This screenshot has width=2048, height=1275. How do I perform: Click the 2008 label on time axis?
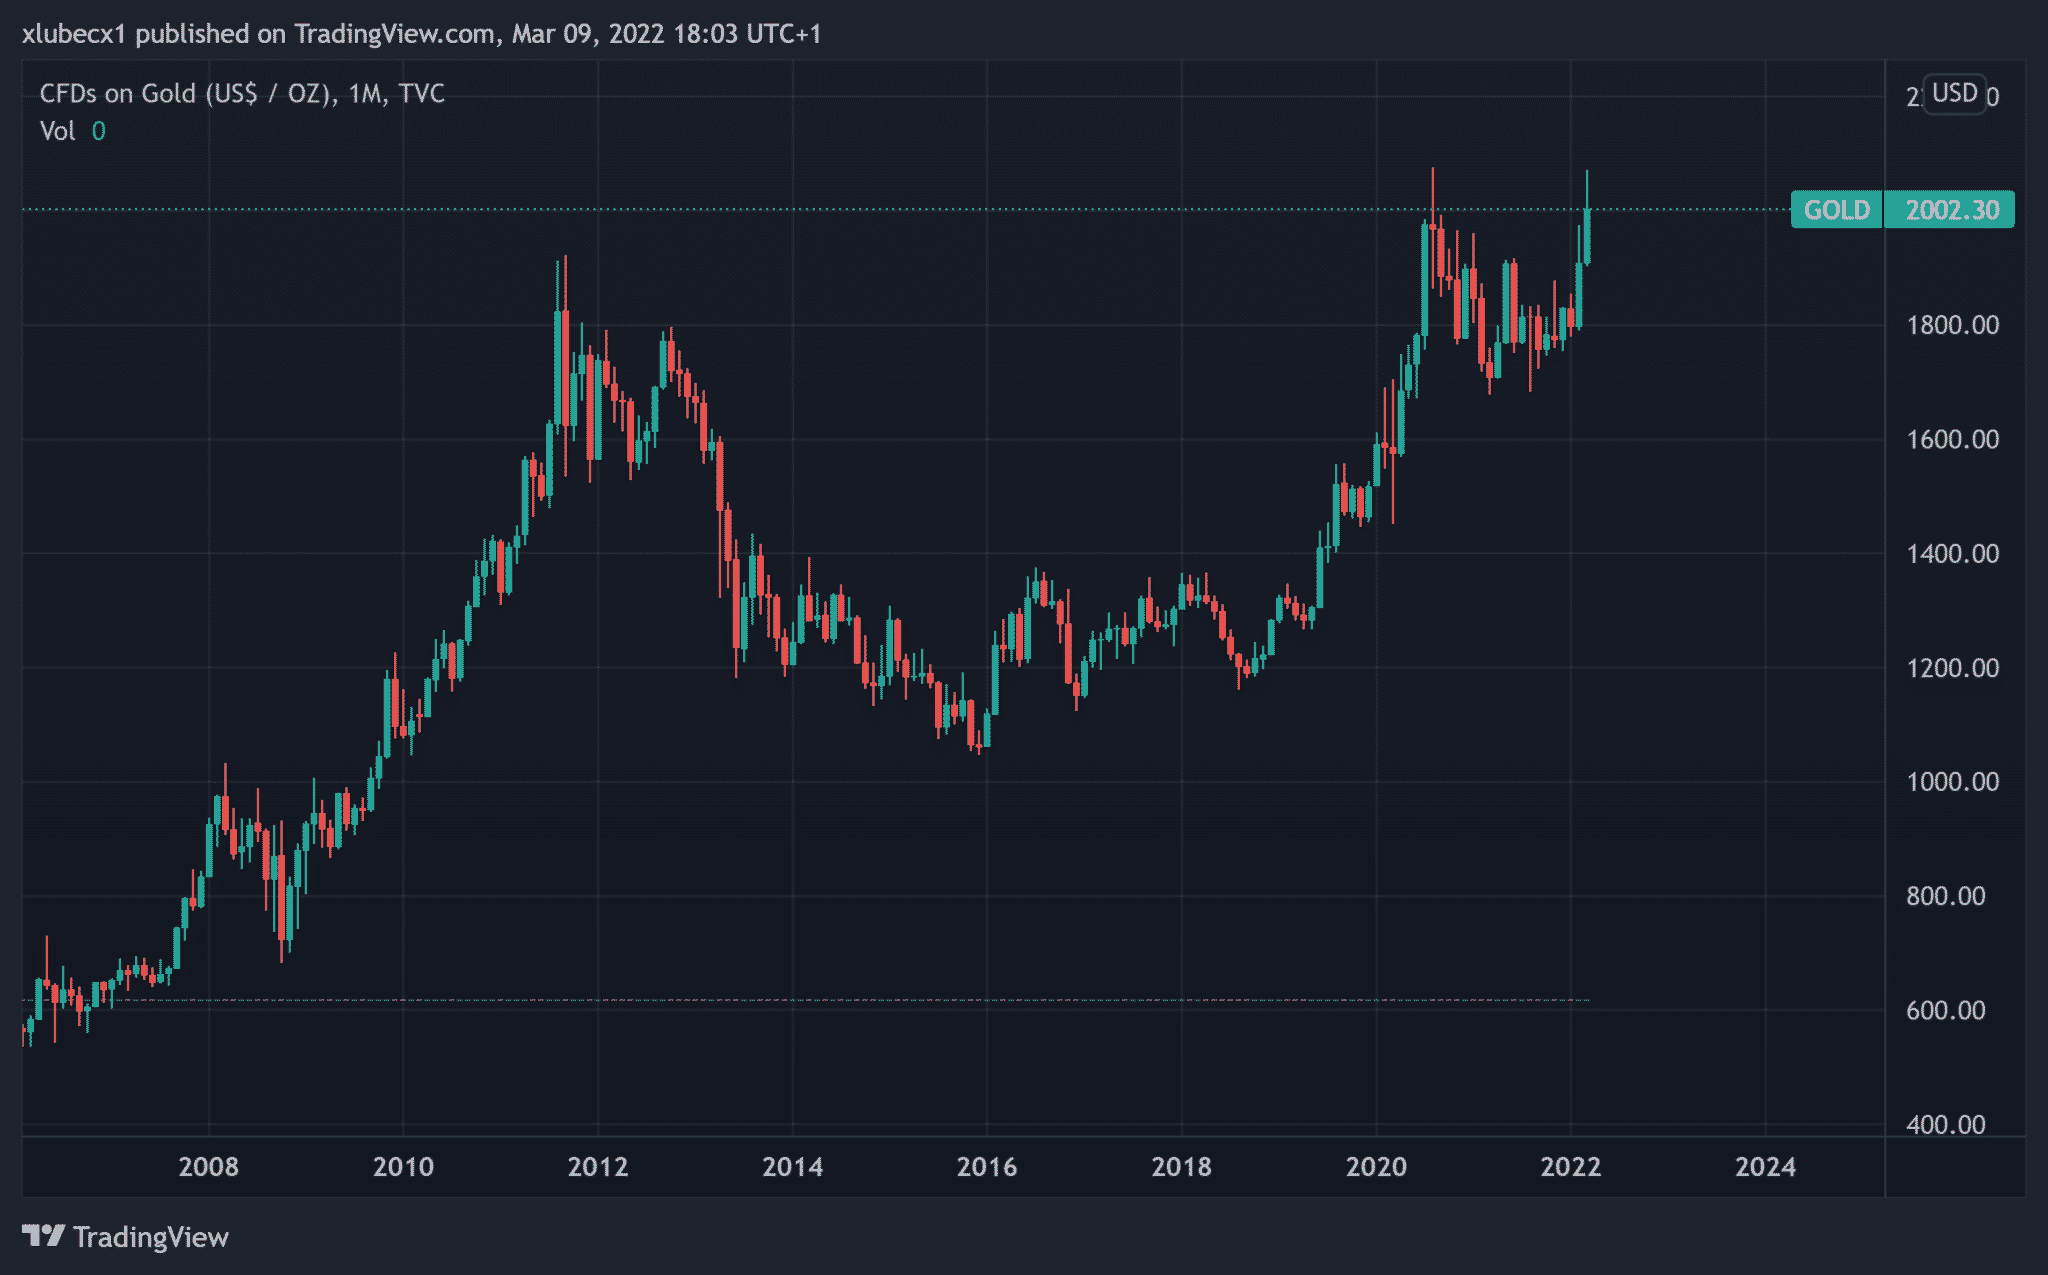[x=208, y=1167]
